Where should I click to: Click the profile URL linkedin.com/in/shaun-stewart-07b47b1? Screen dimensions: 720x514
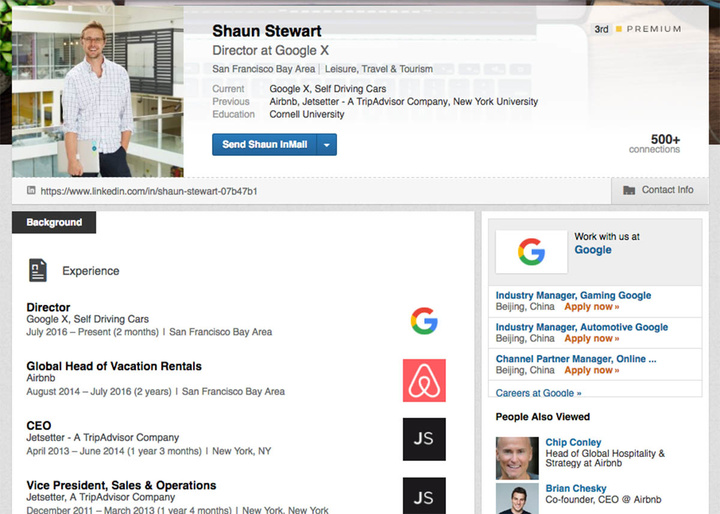click(x=149, y=191)
